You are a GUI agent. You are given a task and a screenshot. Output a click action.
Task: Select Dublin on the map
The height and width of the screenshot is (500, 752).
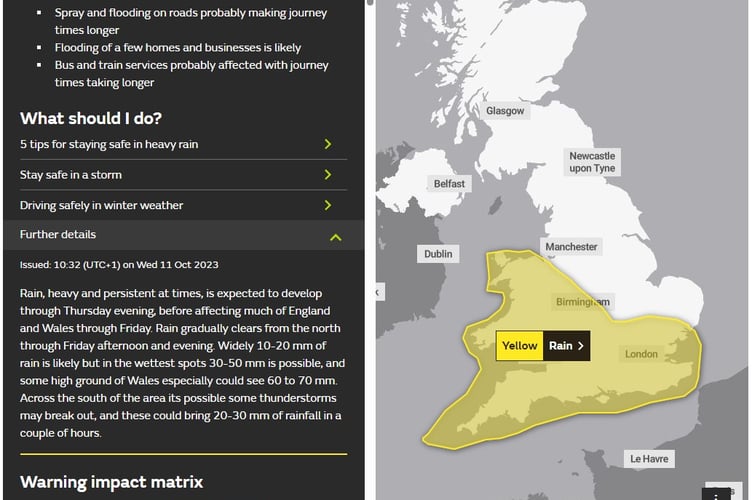click(x=438, y=254)
